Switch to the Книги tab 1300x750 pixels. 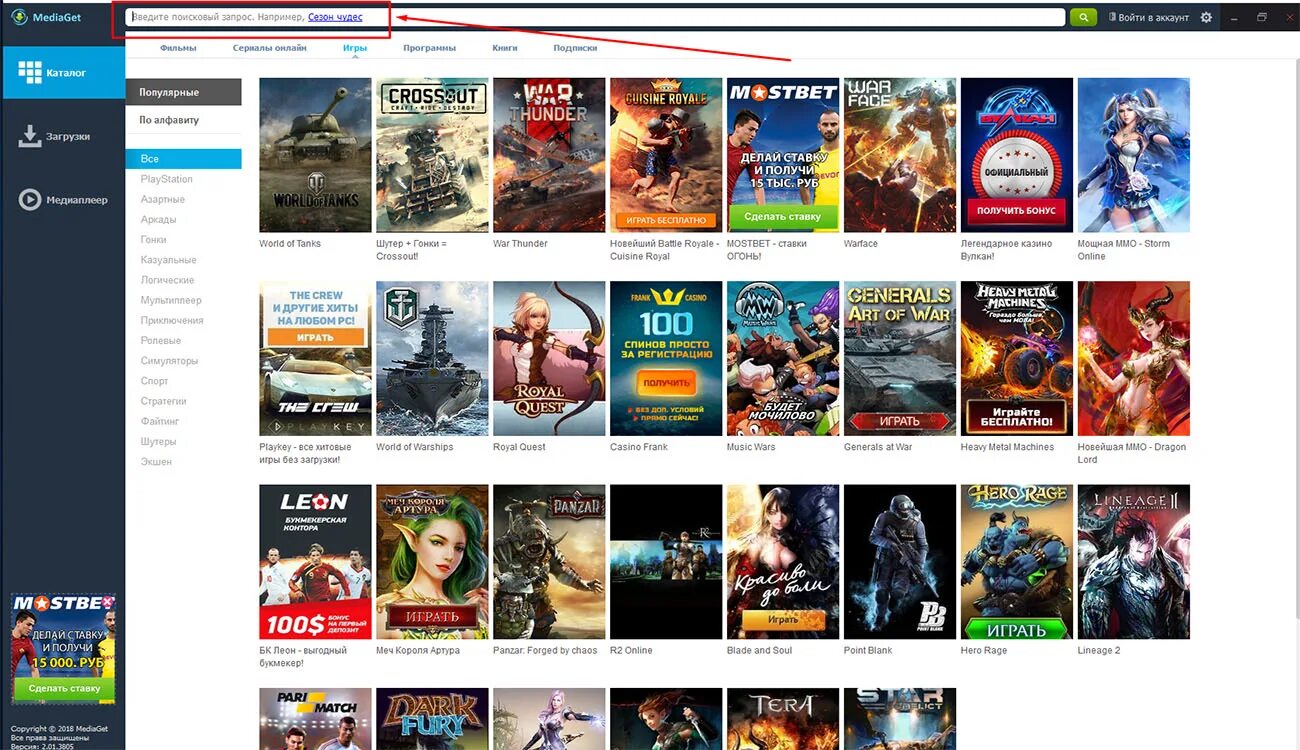tap(505, 48)
